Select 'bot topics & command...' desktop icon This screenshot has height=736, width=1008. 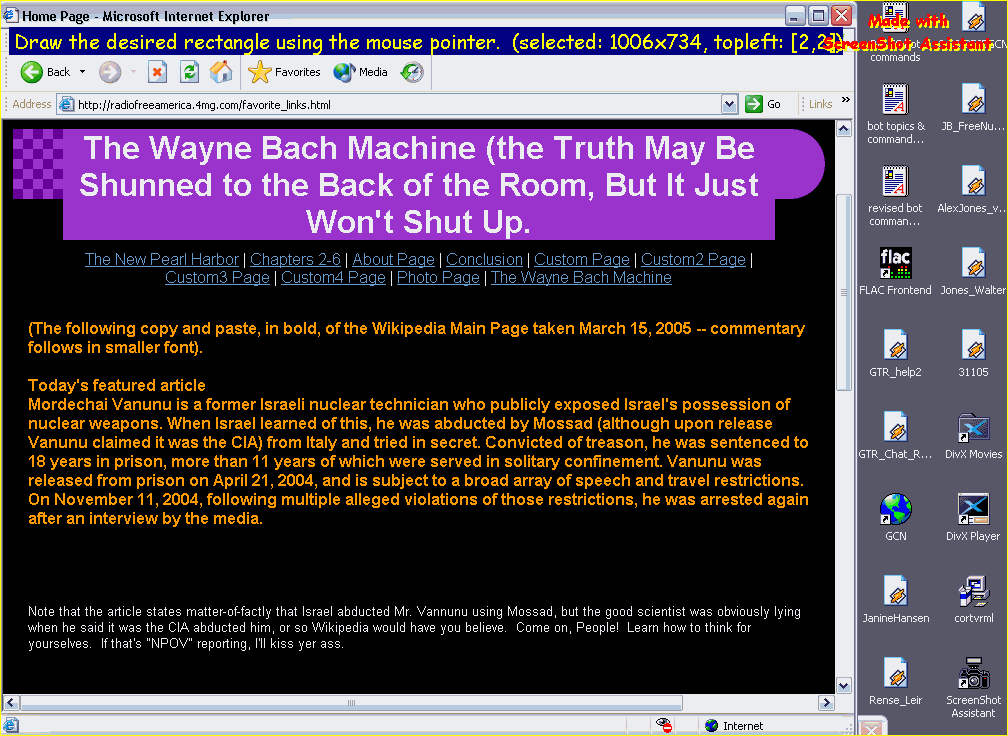[x=895, y=114]
